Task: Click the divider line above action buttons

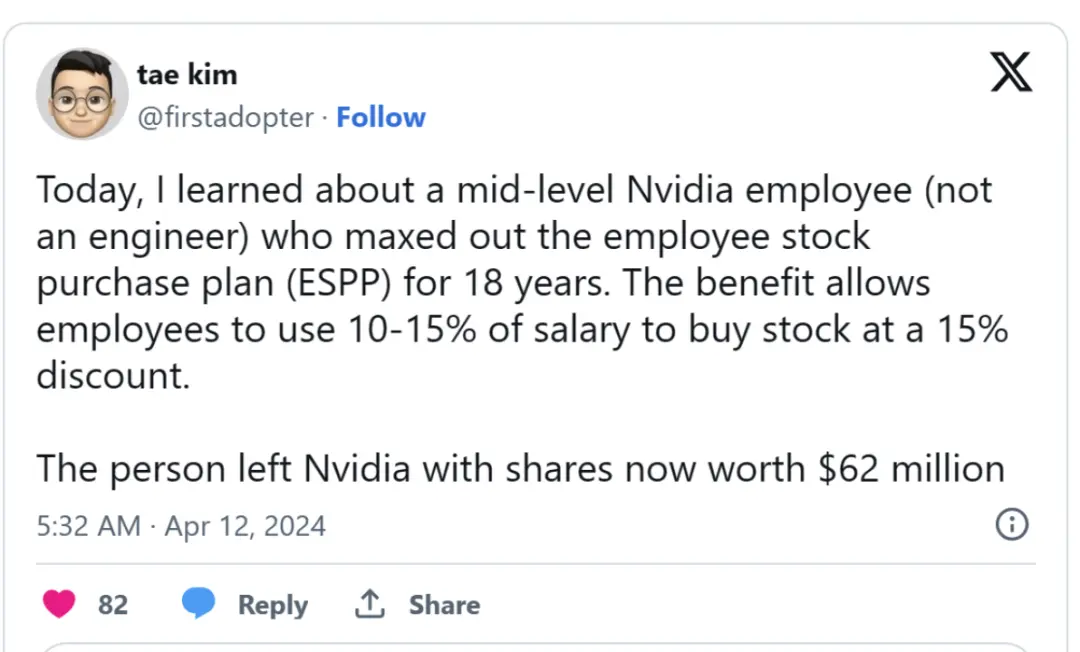Action: pos(536,564)
